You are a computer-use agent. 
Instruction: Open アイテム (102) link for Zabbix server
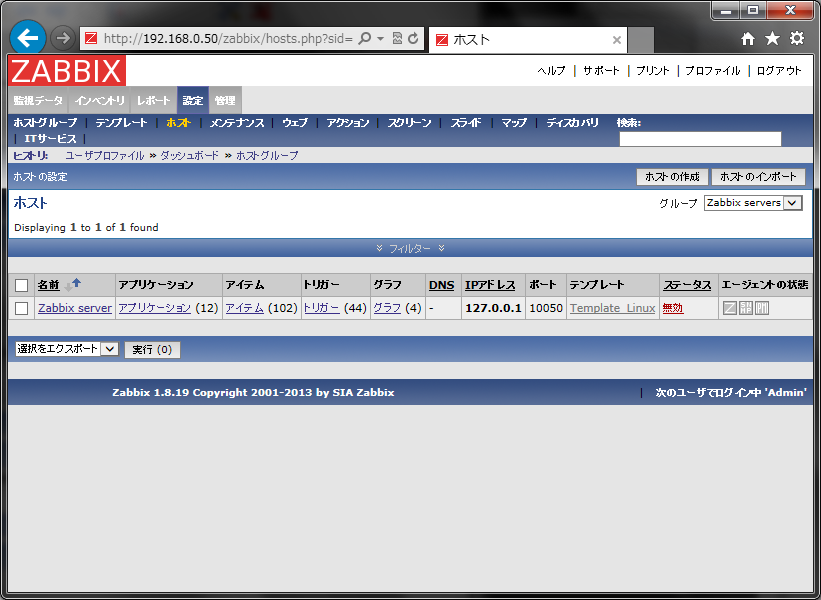245,308
